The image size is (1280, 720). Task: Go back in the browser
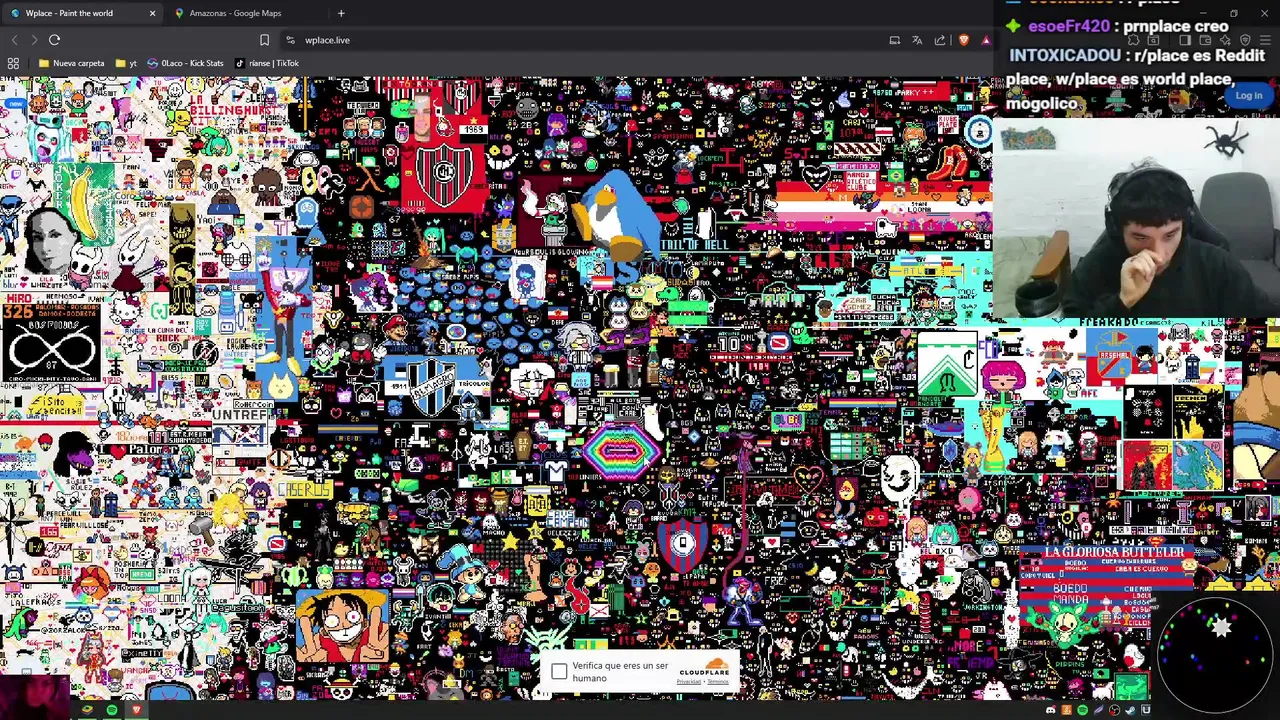pyautogui.click(x=14, y=40)
